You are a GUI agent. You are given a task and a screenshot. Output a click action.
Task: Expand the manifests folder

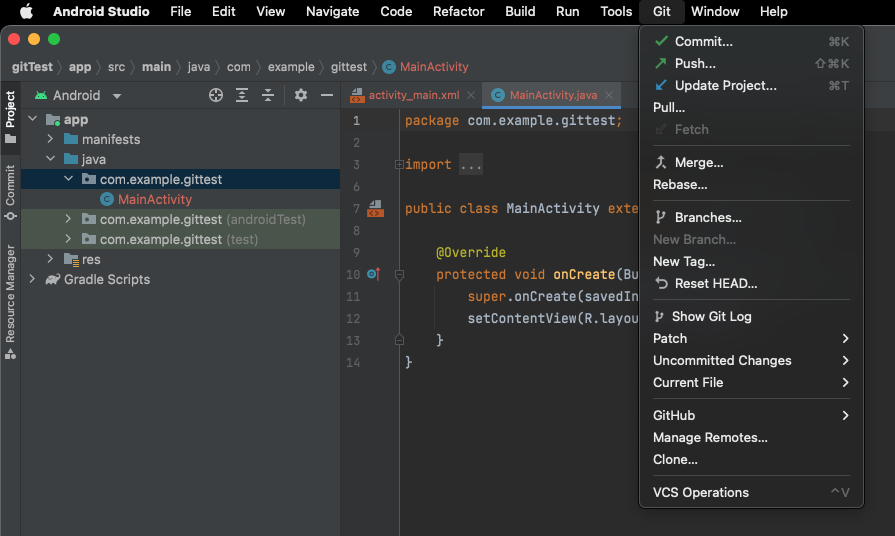50,139
